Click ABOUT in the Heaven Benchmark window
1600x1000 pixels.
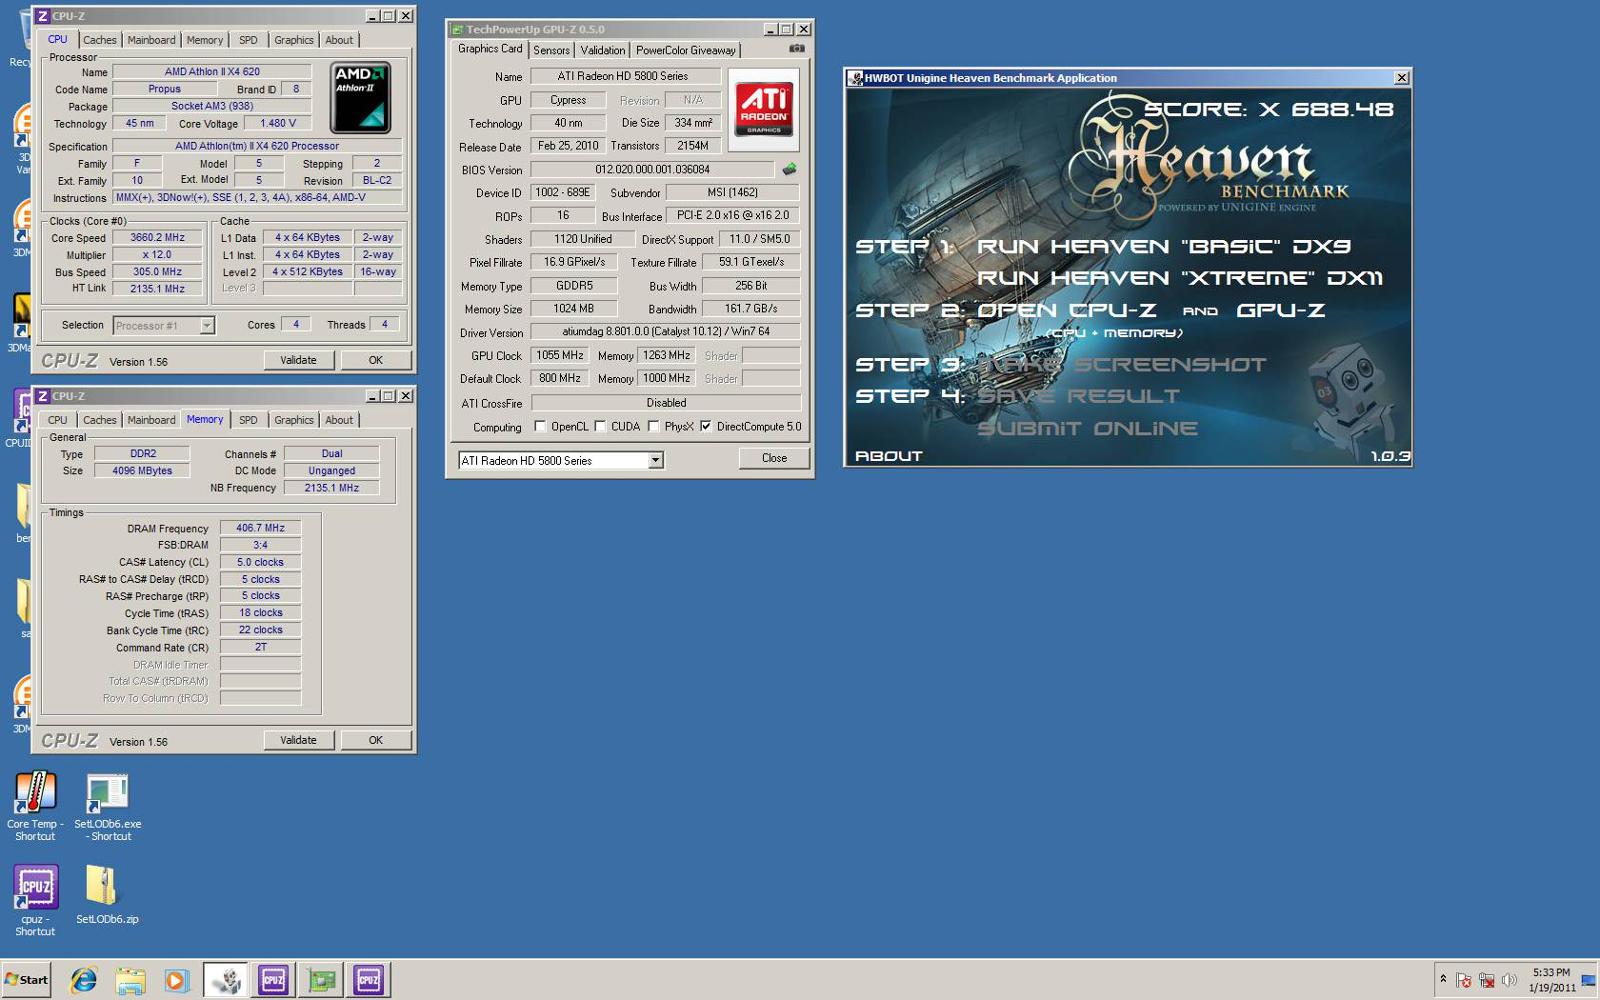(x=889, y=456)
